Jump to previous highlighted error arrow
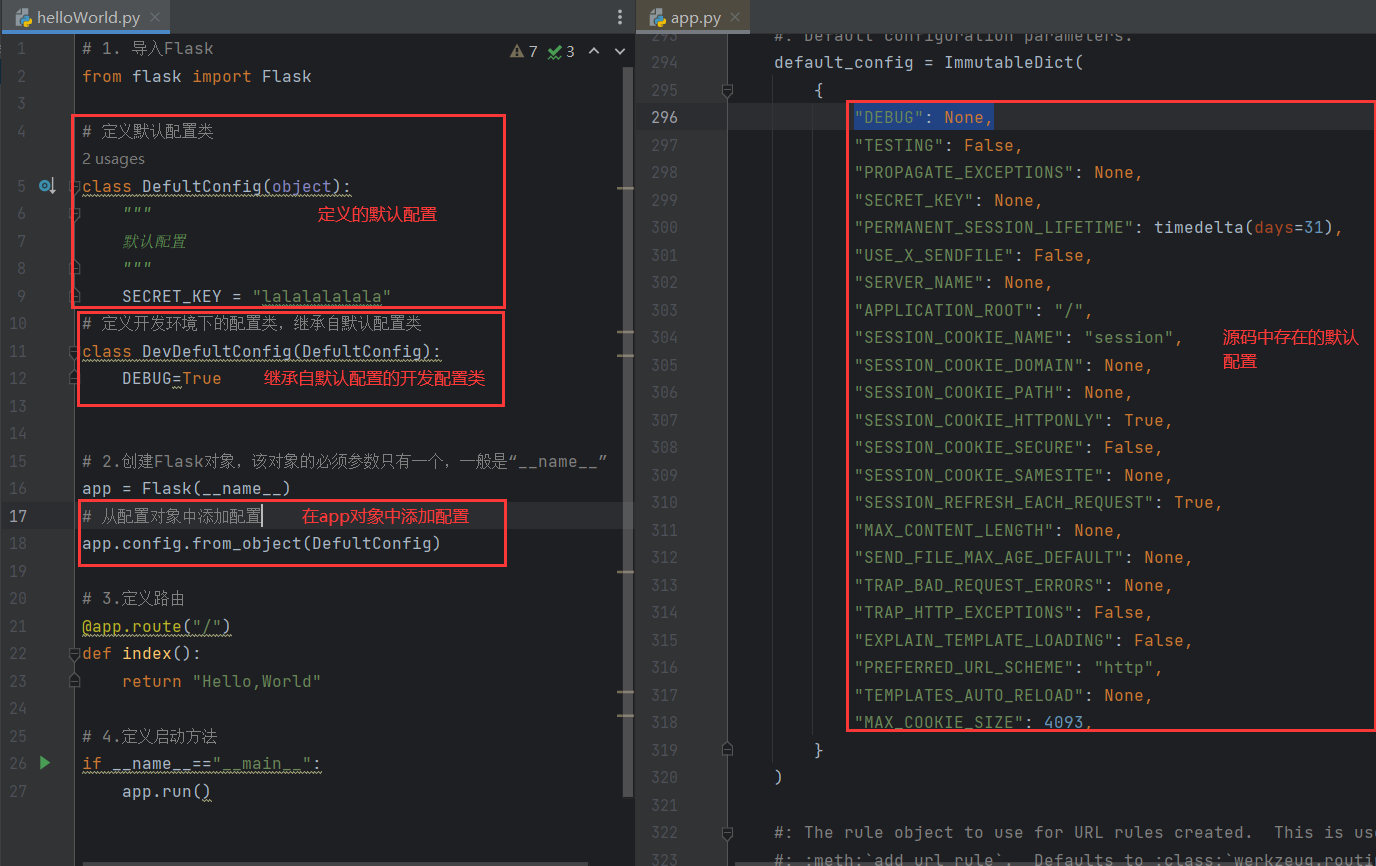The width and height of the screenshot is (1376, 866). 594,51
